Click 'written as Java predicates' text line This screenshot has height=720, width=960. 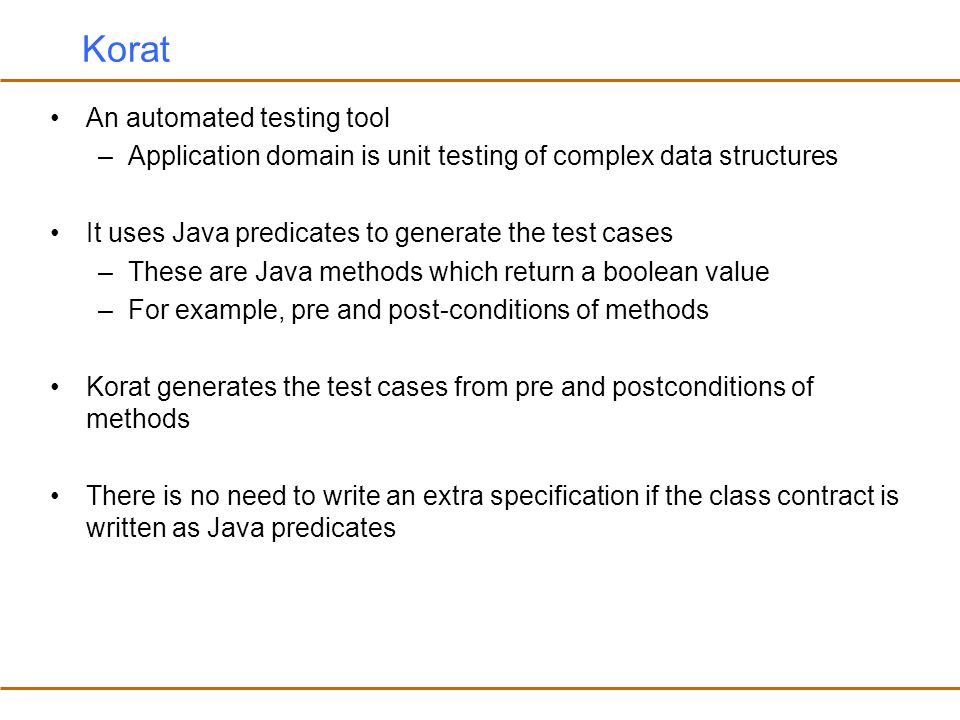[x=241, y=528]
